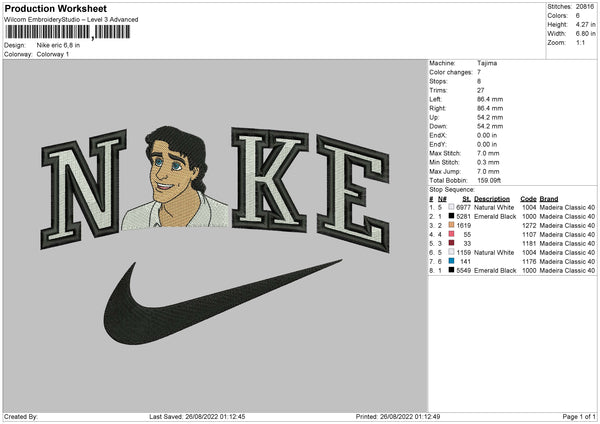Click the 'Description' column header
600x424 pixels.
(x=492, y=199)
